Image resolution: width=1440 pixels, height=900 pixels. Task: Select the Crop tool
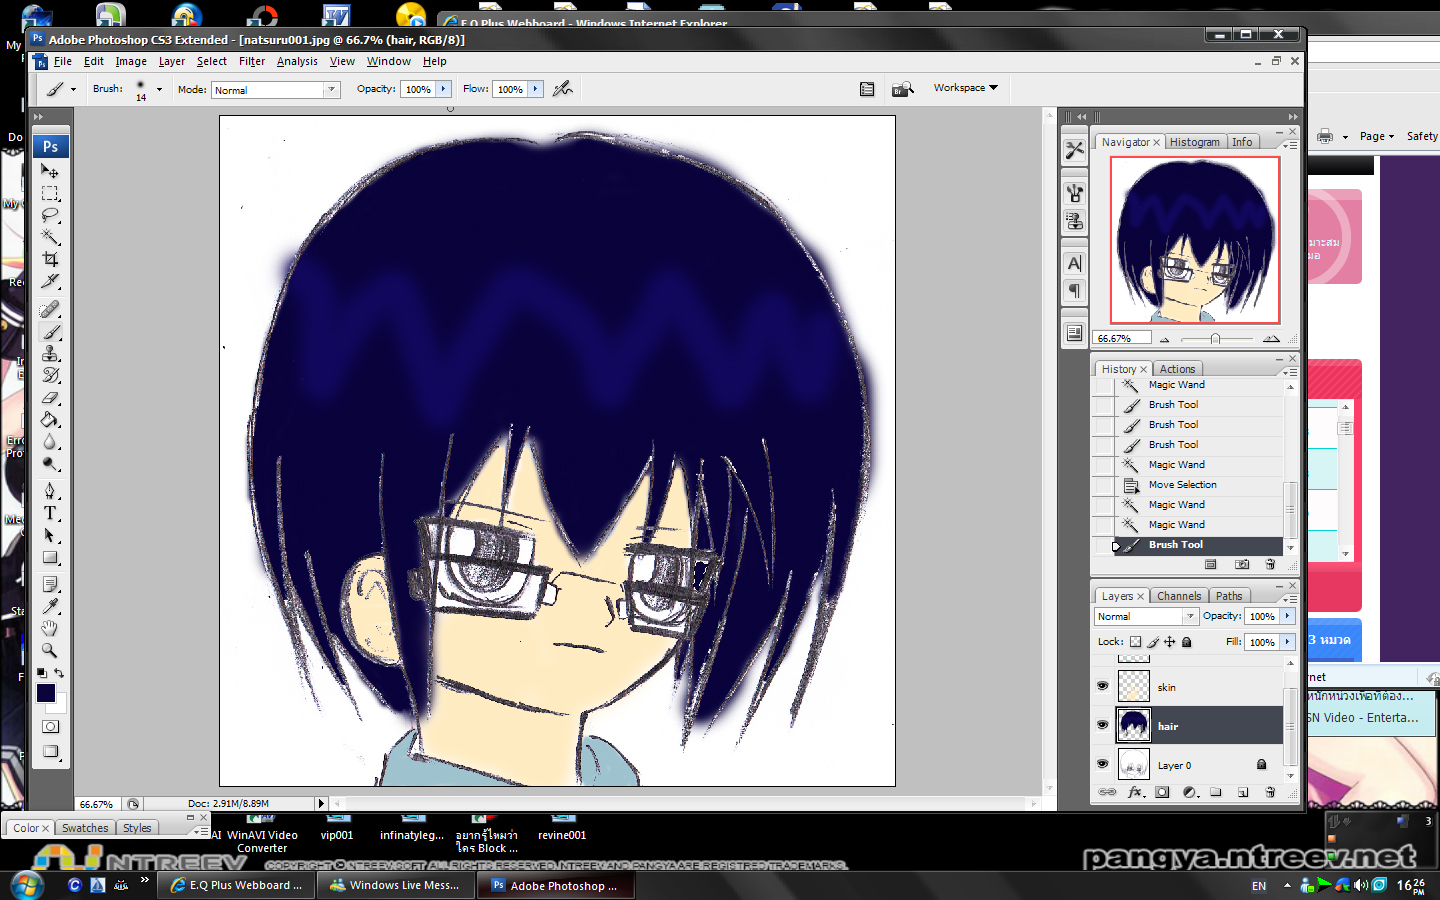[x=50, y=259]
